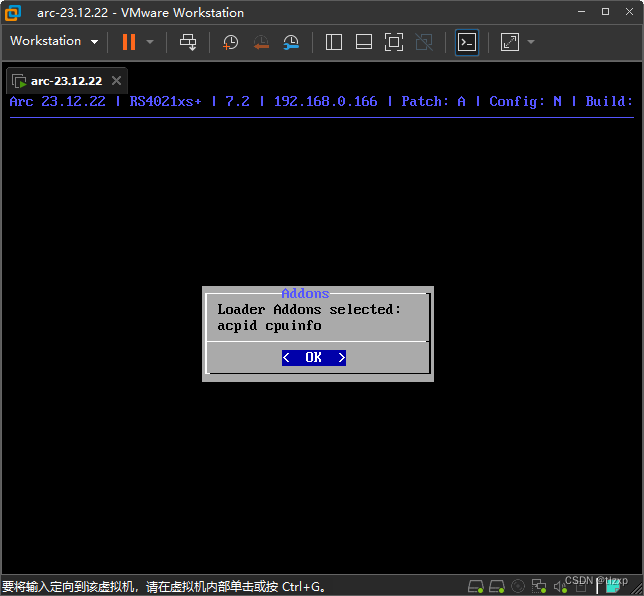Confirm the Addons dialog with OK
This screenshot has height=596, width=644.
[314, 357]
